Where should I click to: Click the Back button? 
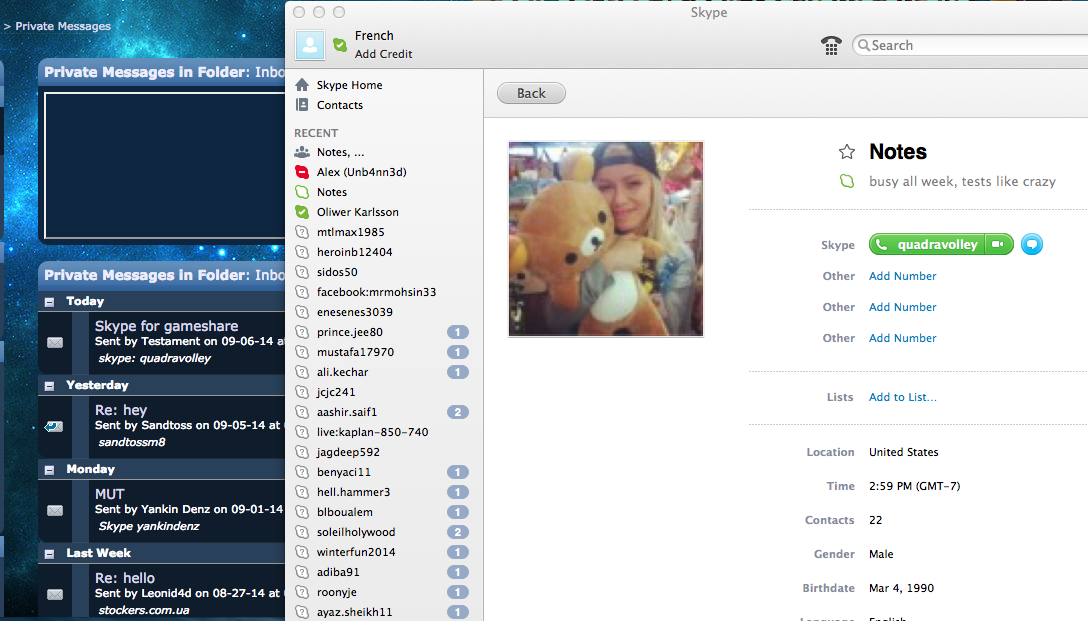click(x=532, y=93)
